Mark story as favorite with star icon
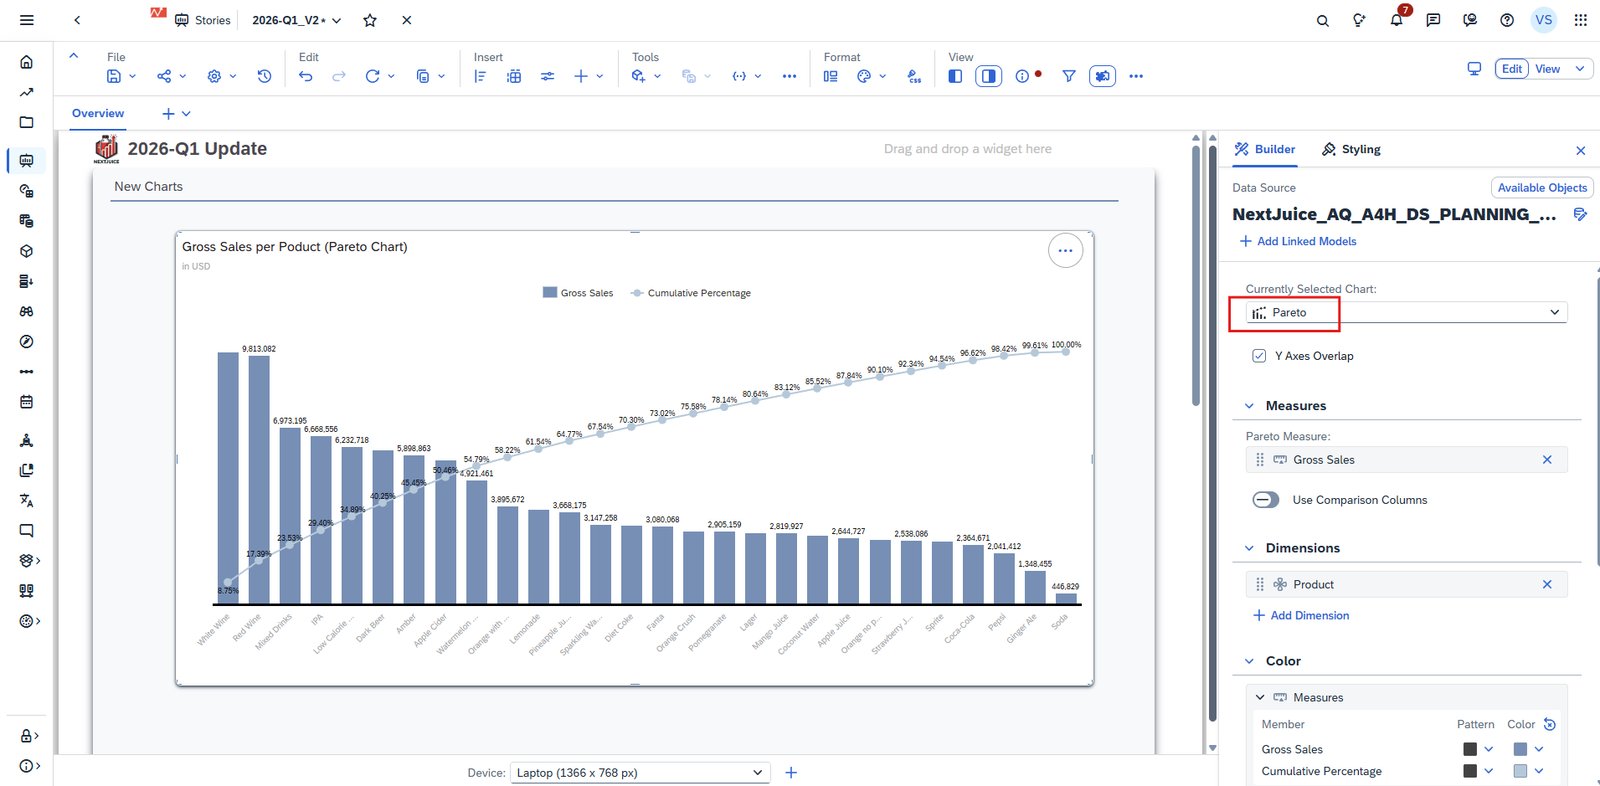Screen dimensions: 1600x786 pos(370,20)
